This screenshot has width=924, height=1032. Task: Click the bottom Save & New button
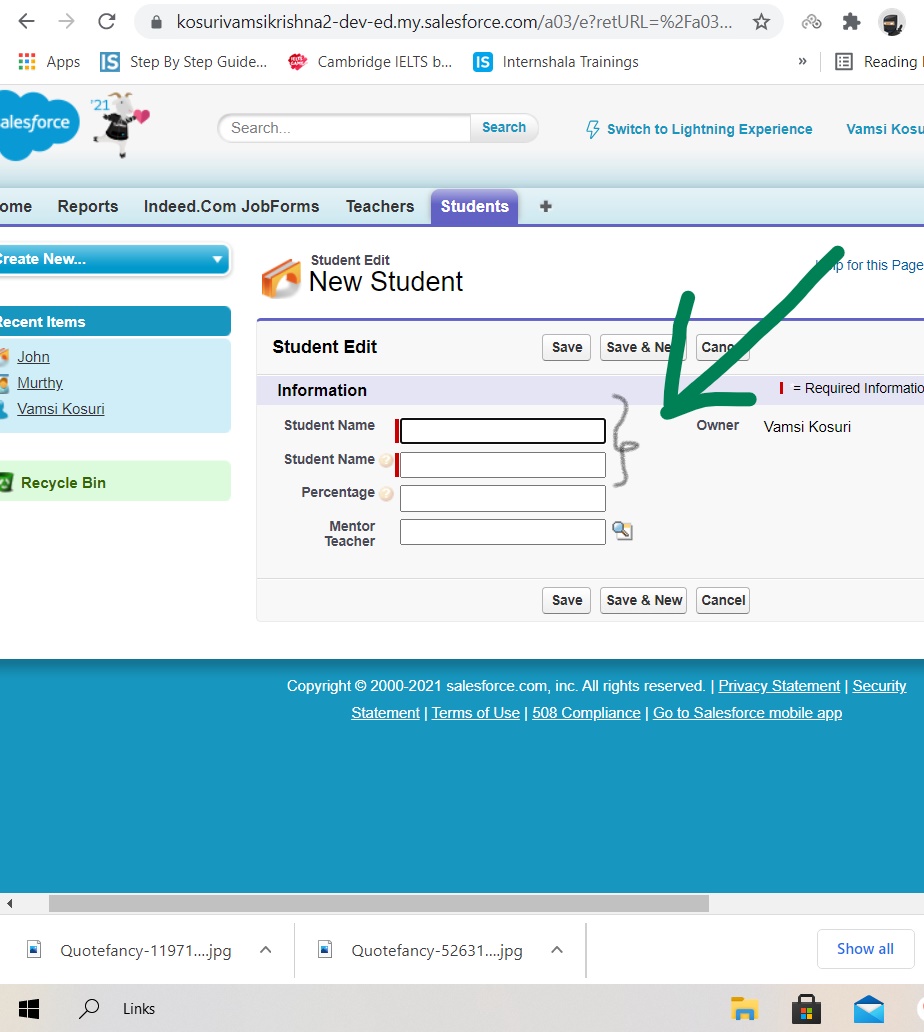point(644,600)
